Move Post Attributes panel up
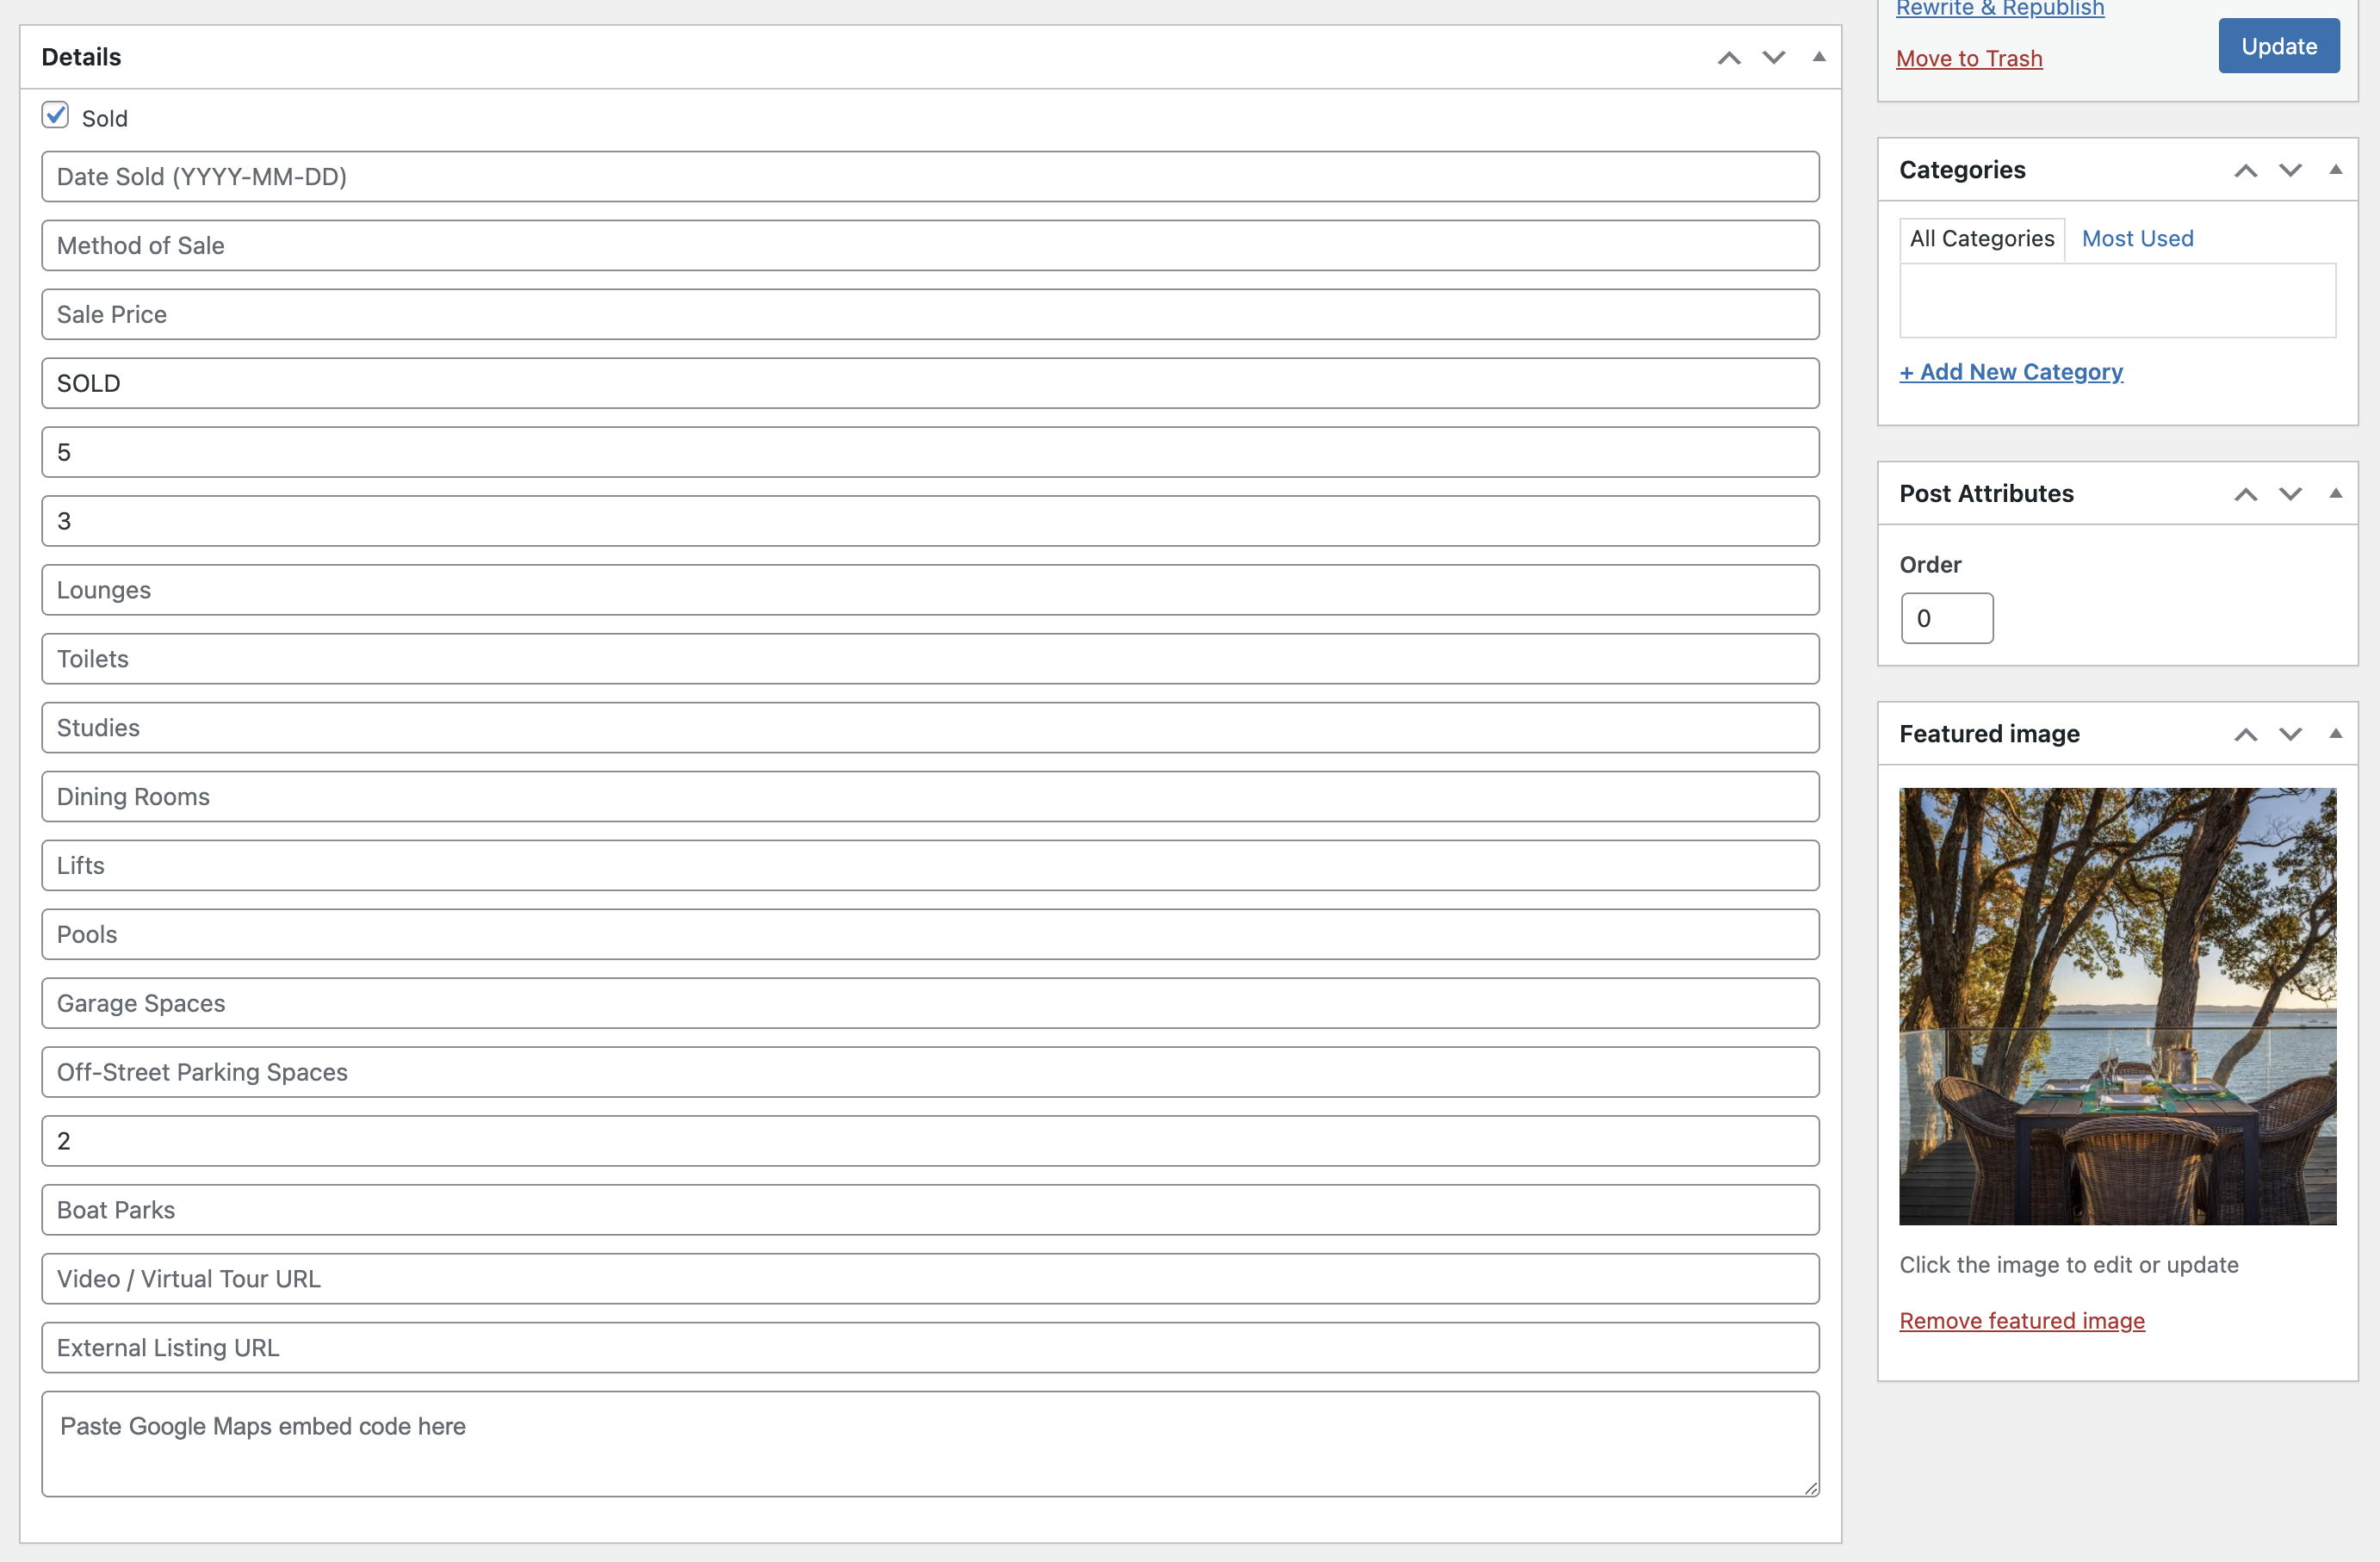This screenshot has width=2380, height=1562. click(x=2246, y=495)
